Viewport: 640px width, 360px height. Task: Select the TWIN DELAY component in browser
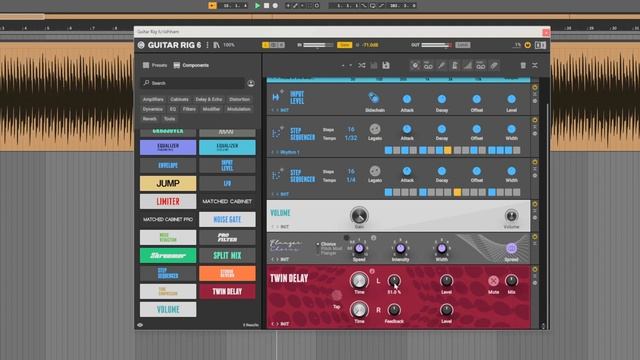(227, 291)
